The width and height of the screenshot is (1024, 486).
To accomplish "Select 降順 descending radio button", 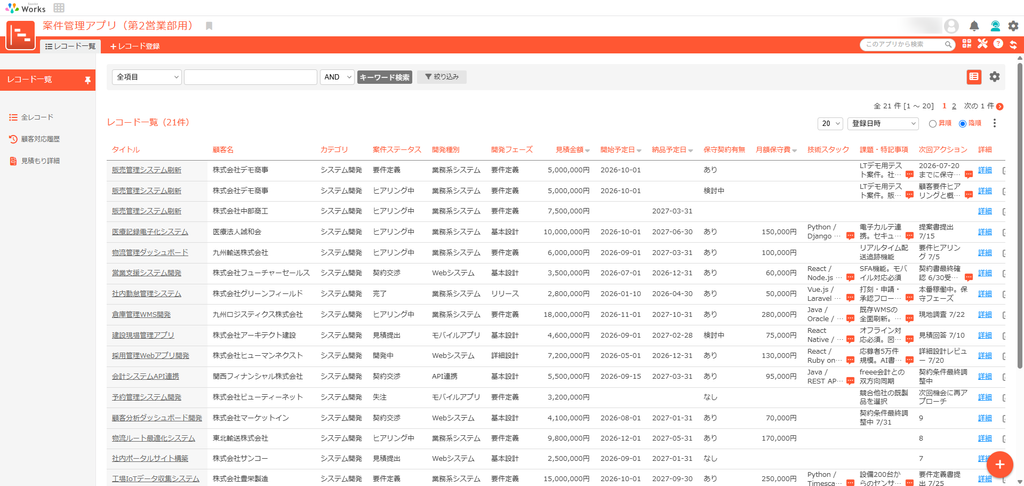I will pyautogui.click(x=963, y=123).
